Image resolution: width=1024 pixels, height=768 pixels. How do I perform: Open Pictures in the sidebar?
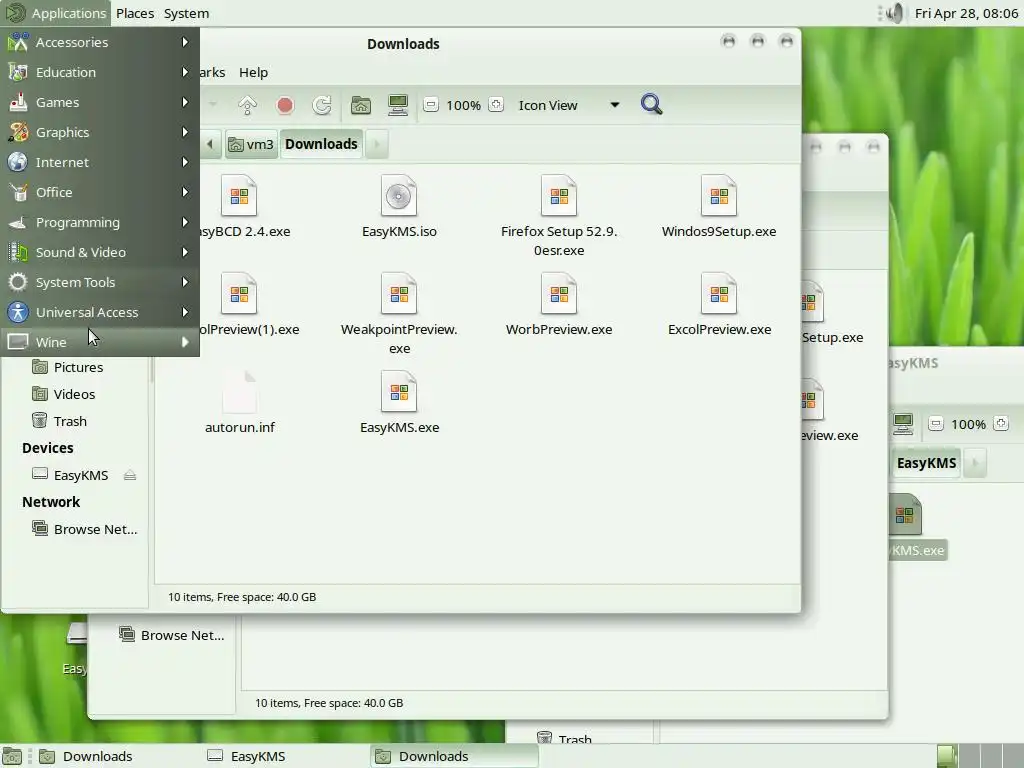tap(78, 368)
